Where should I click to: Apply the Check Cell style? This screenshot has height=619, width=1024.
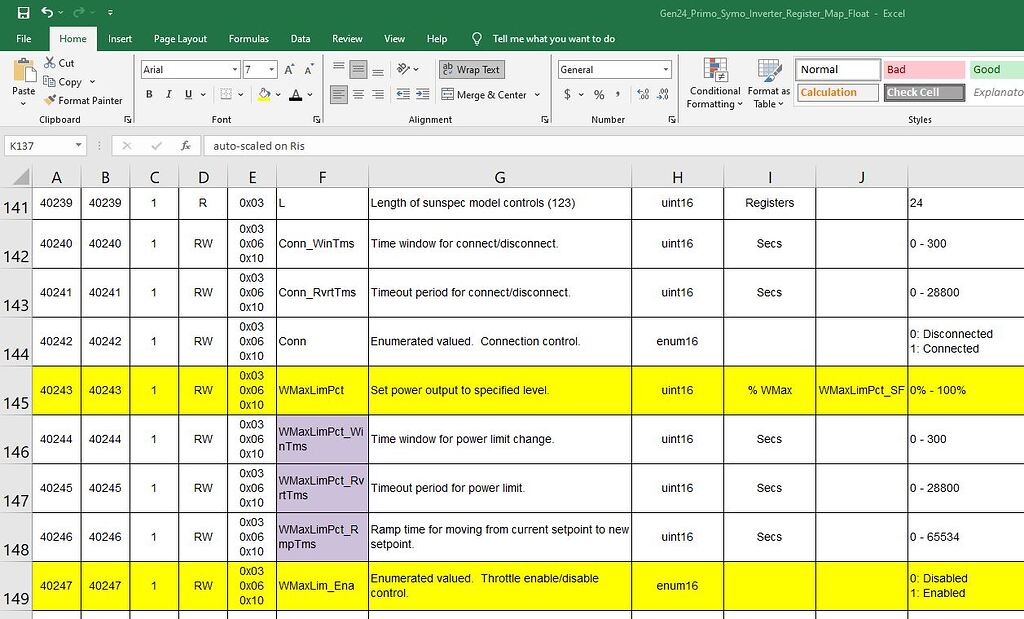pos(924,92)
